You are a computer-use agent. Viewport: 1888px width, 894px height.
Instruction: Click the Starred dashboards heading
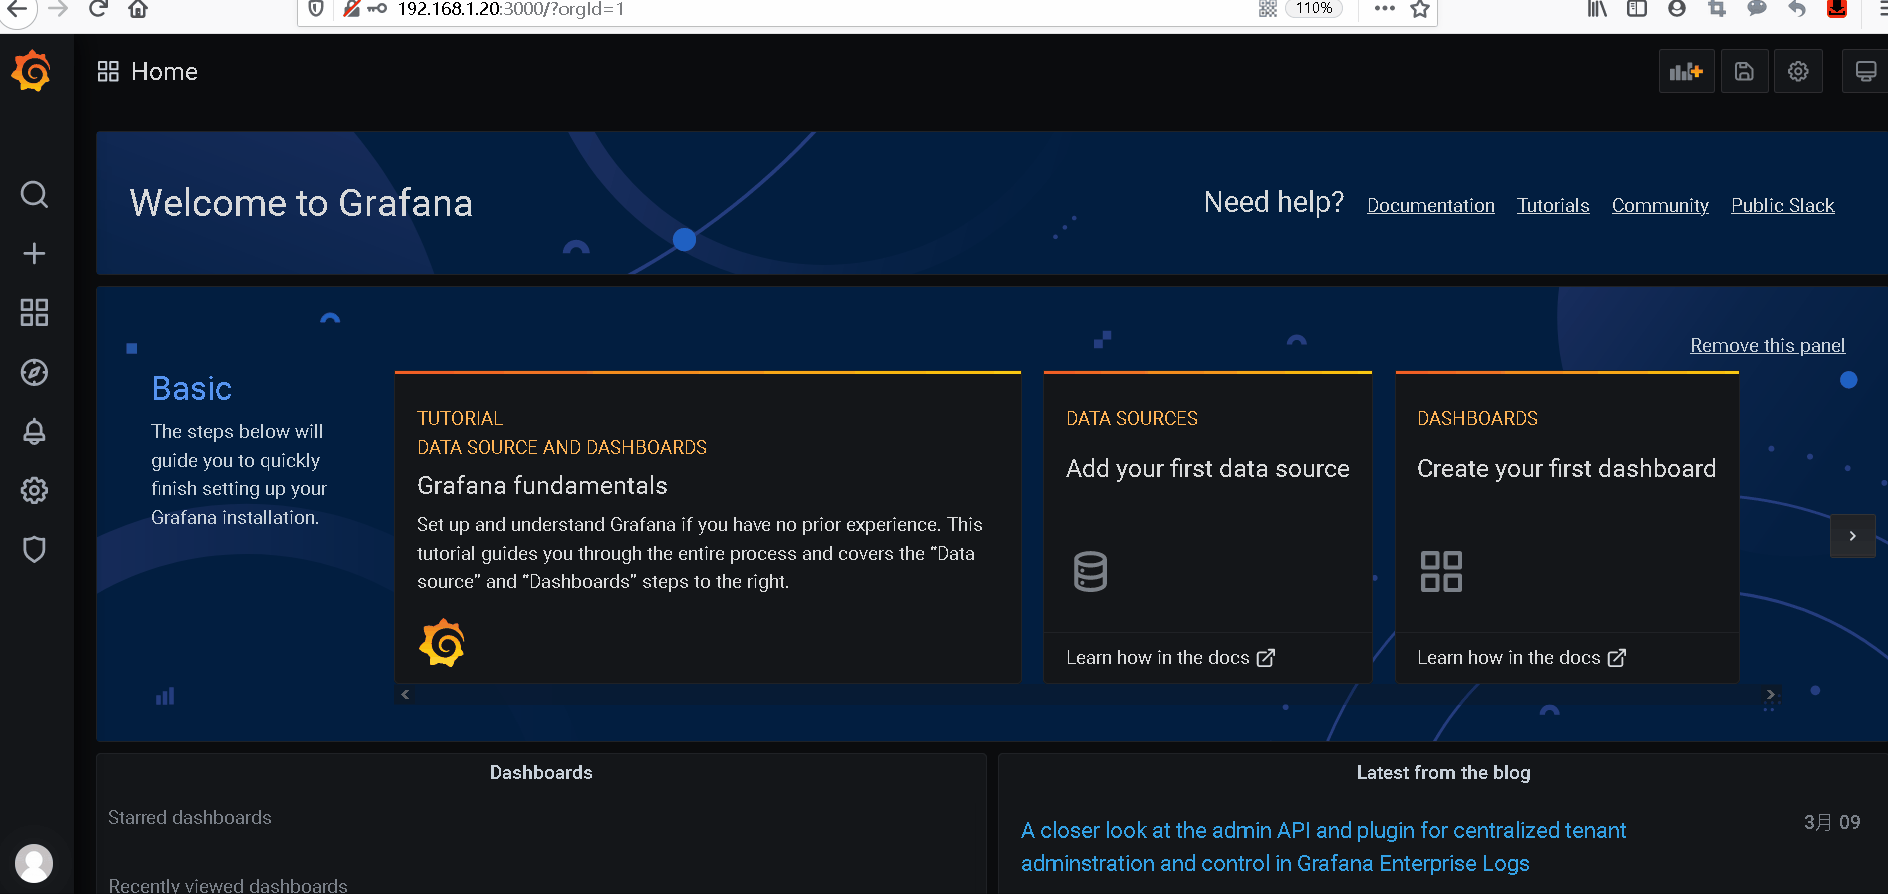point(190,817)
